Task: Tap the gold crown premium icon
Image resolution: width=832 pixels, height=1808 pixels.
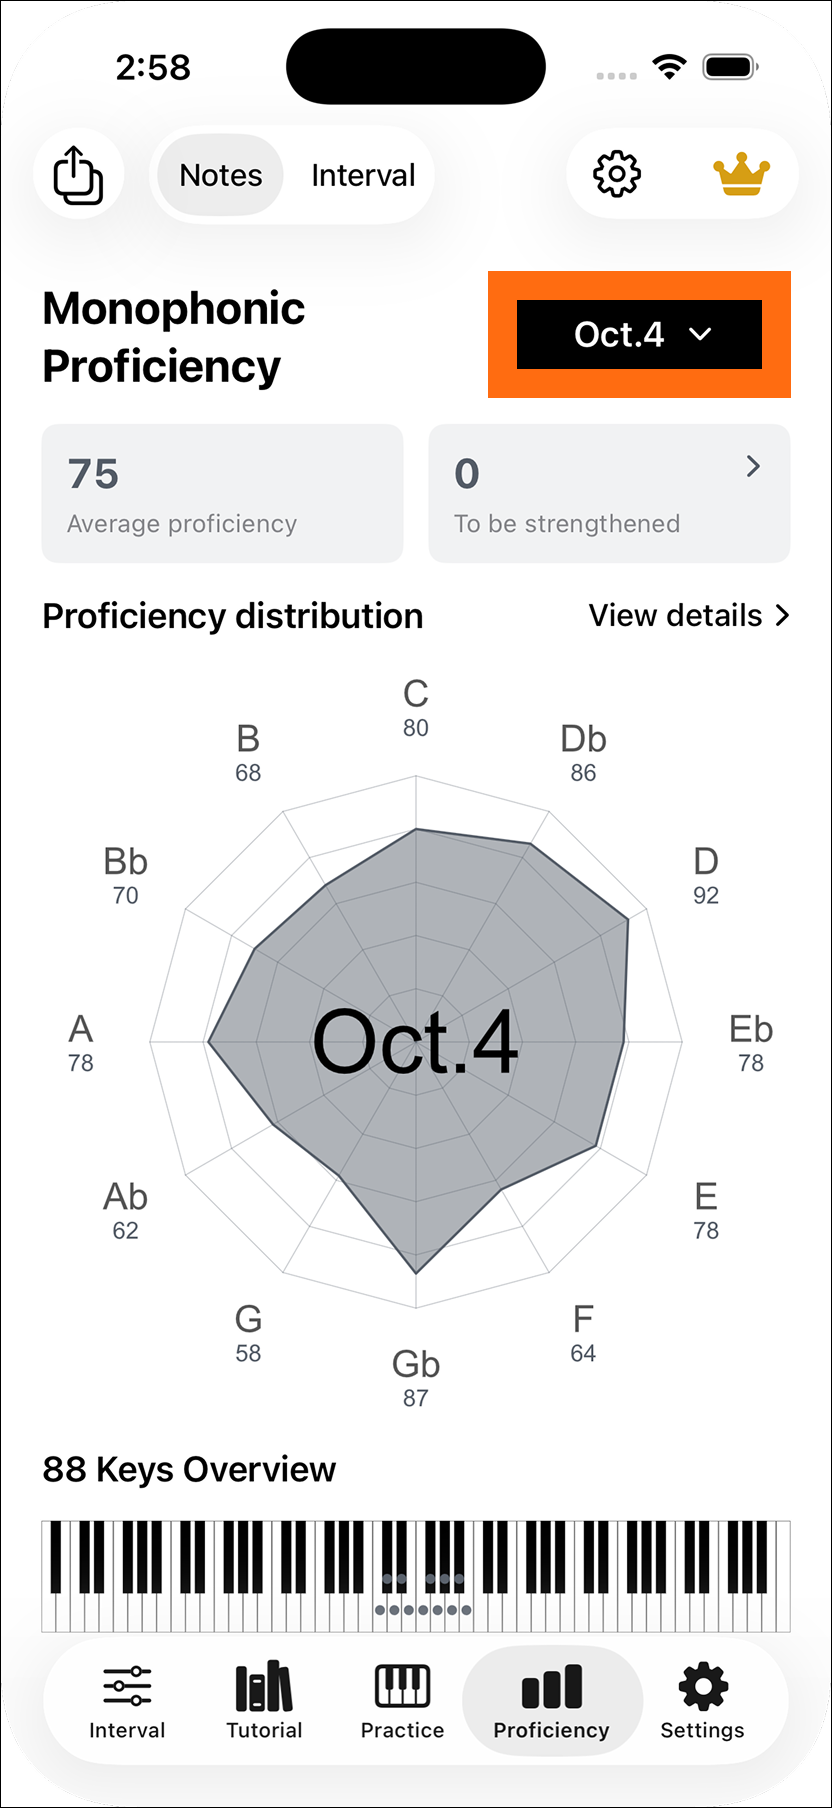Action: coord(741,174)
